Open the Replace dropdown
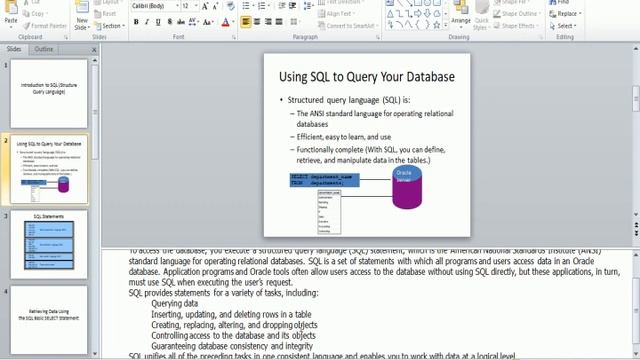Screen dimensions: 640x360 pyautogui.click(x=580, y=13)
